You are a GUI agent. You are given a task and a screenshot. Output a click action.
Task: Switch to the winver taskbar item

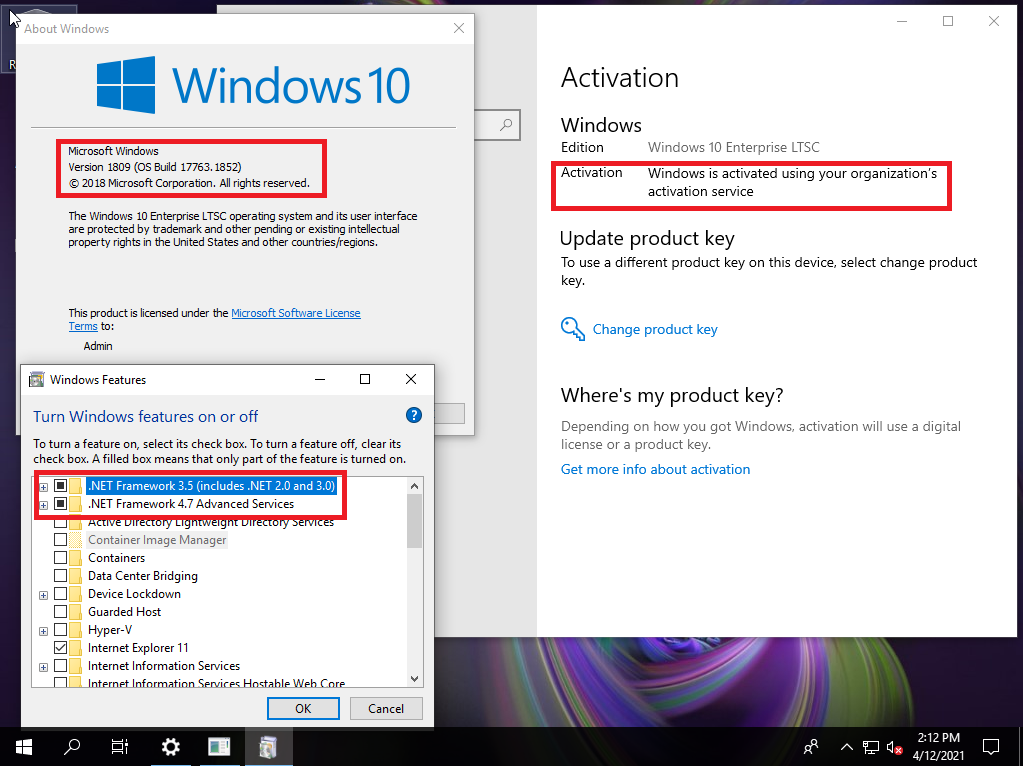(219, 746)
